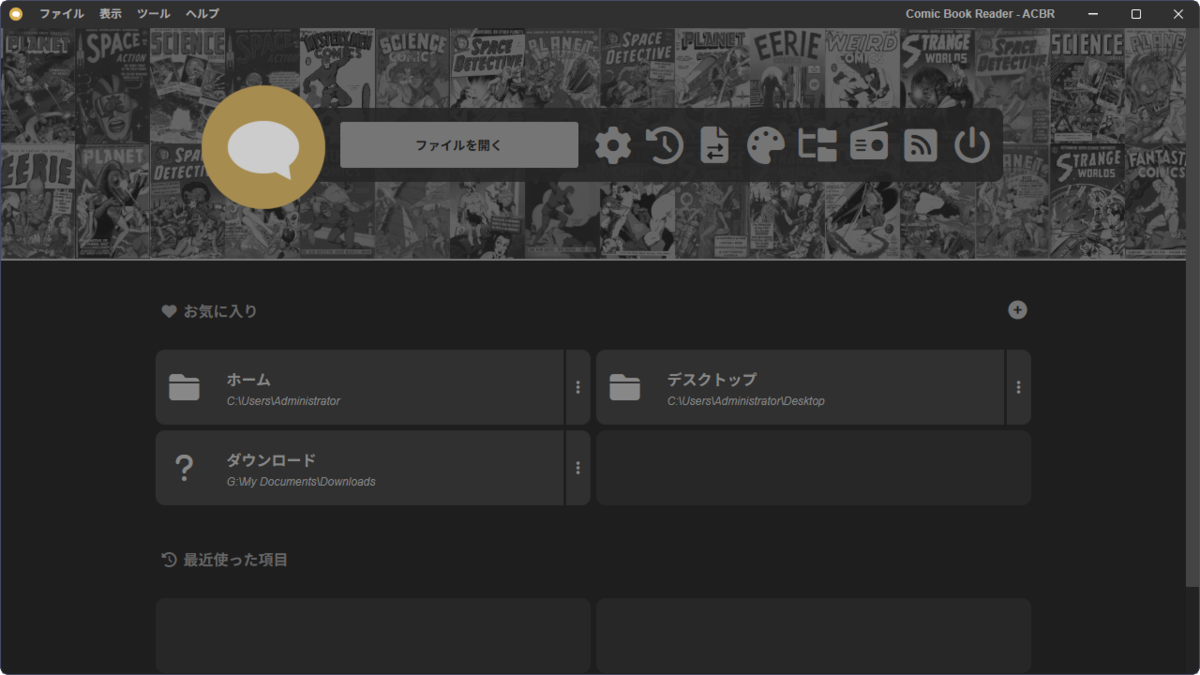Add a favorite with the plus icon

(1017, 310)
